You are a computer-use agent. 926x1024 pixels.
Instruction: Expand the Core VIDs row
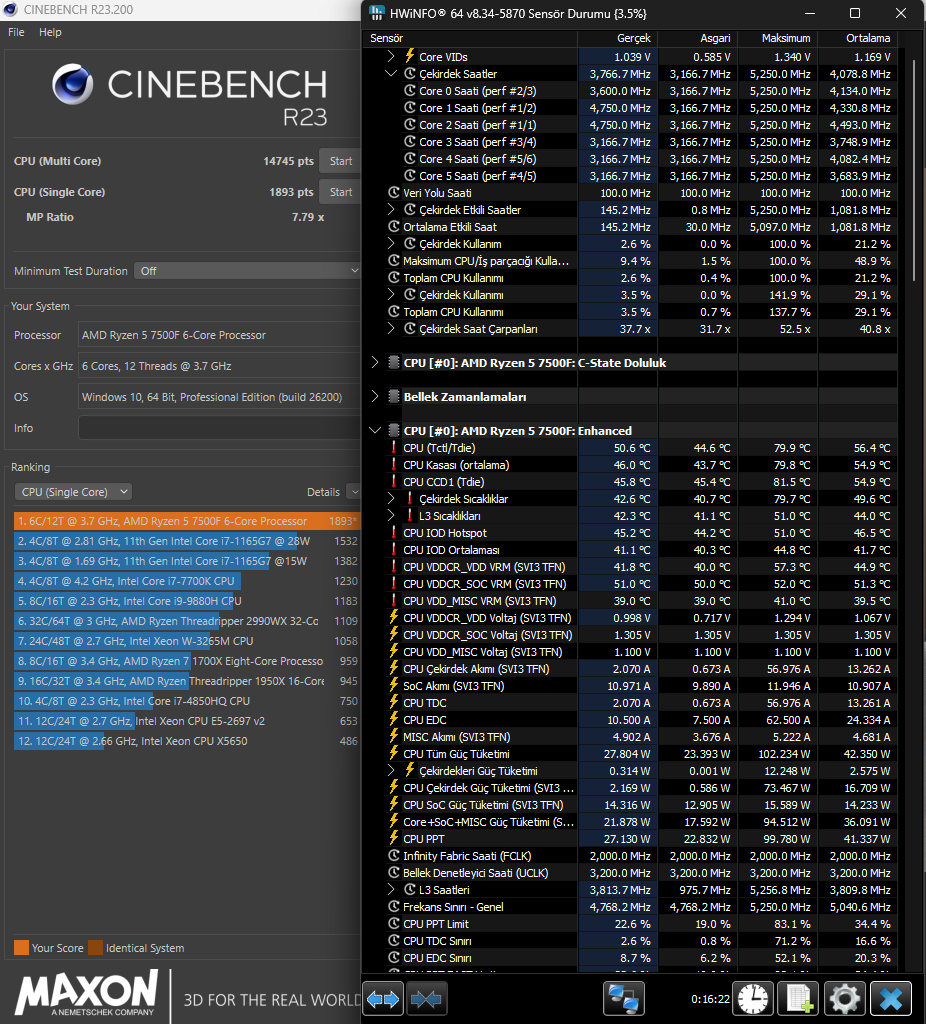(x=391, y=56)
